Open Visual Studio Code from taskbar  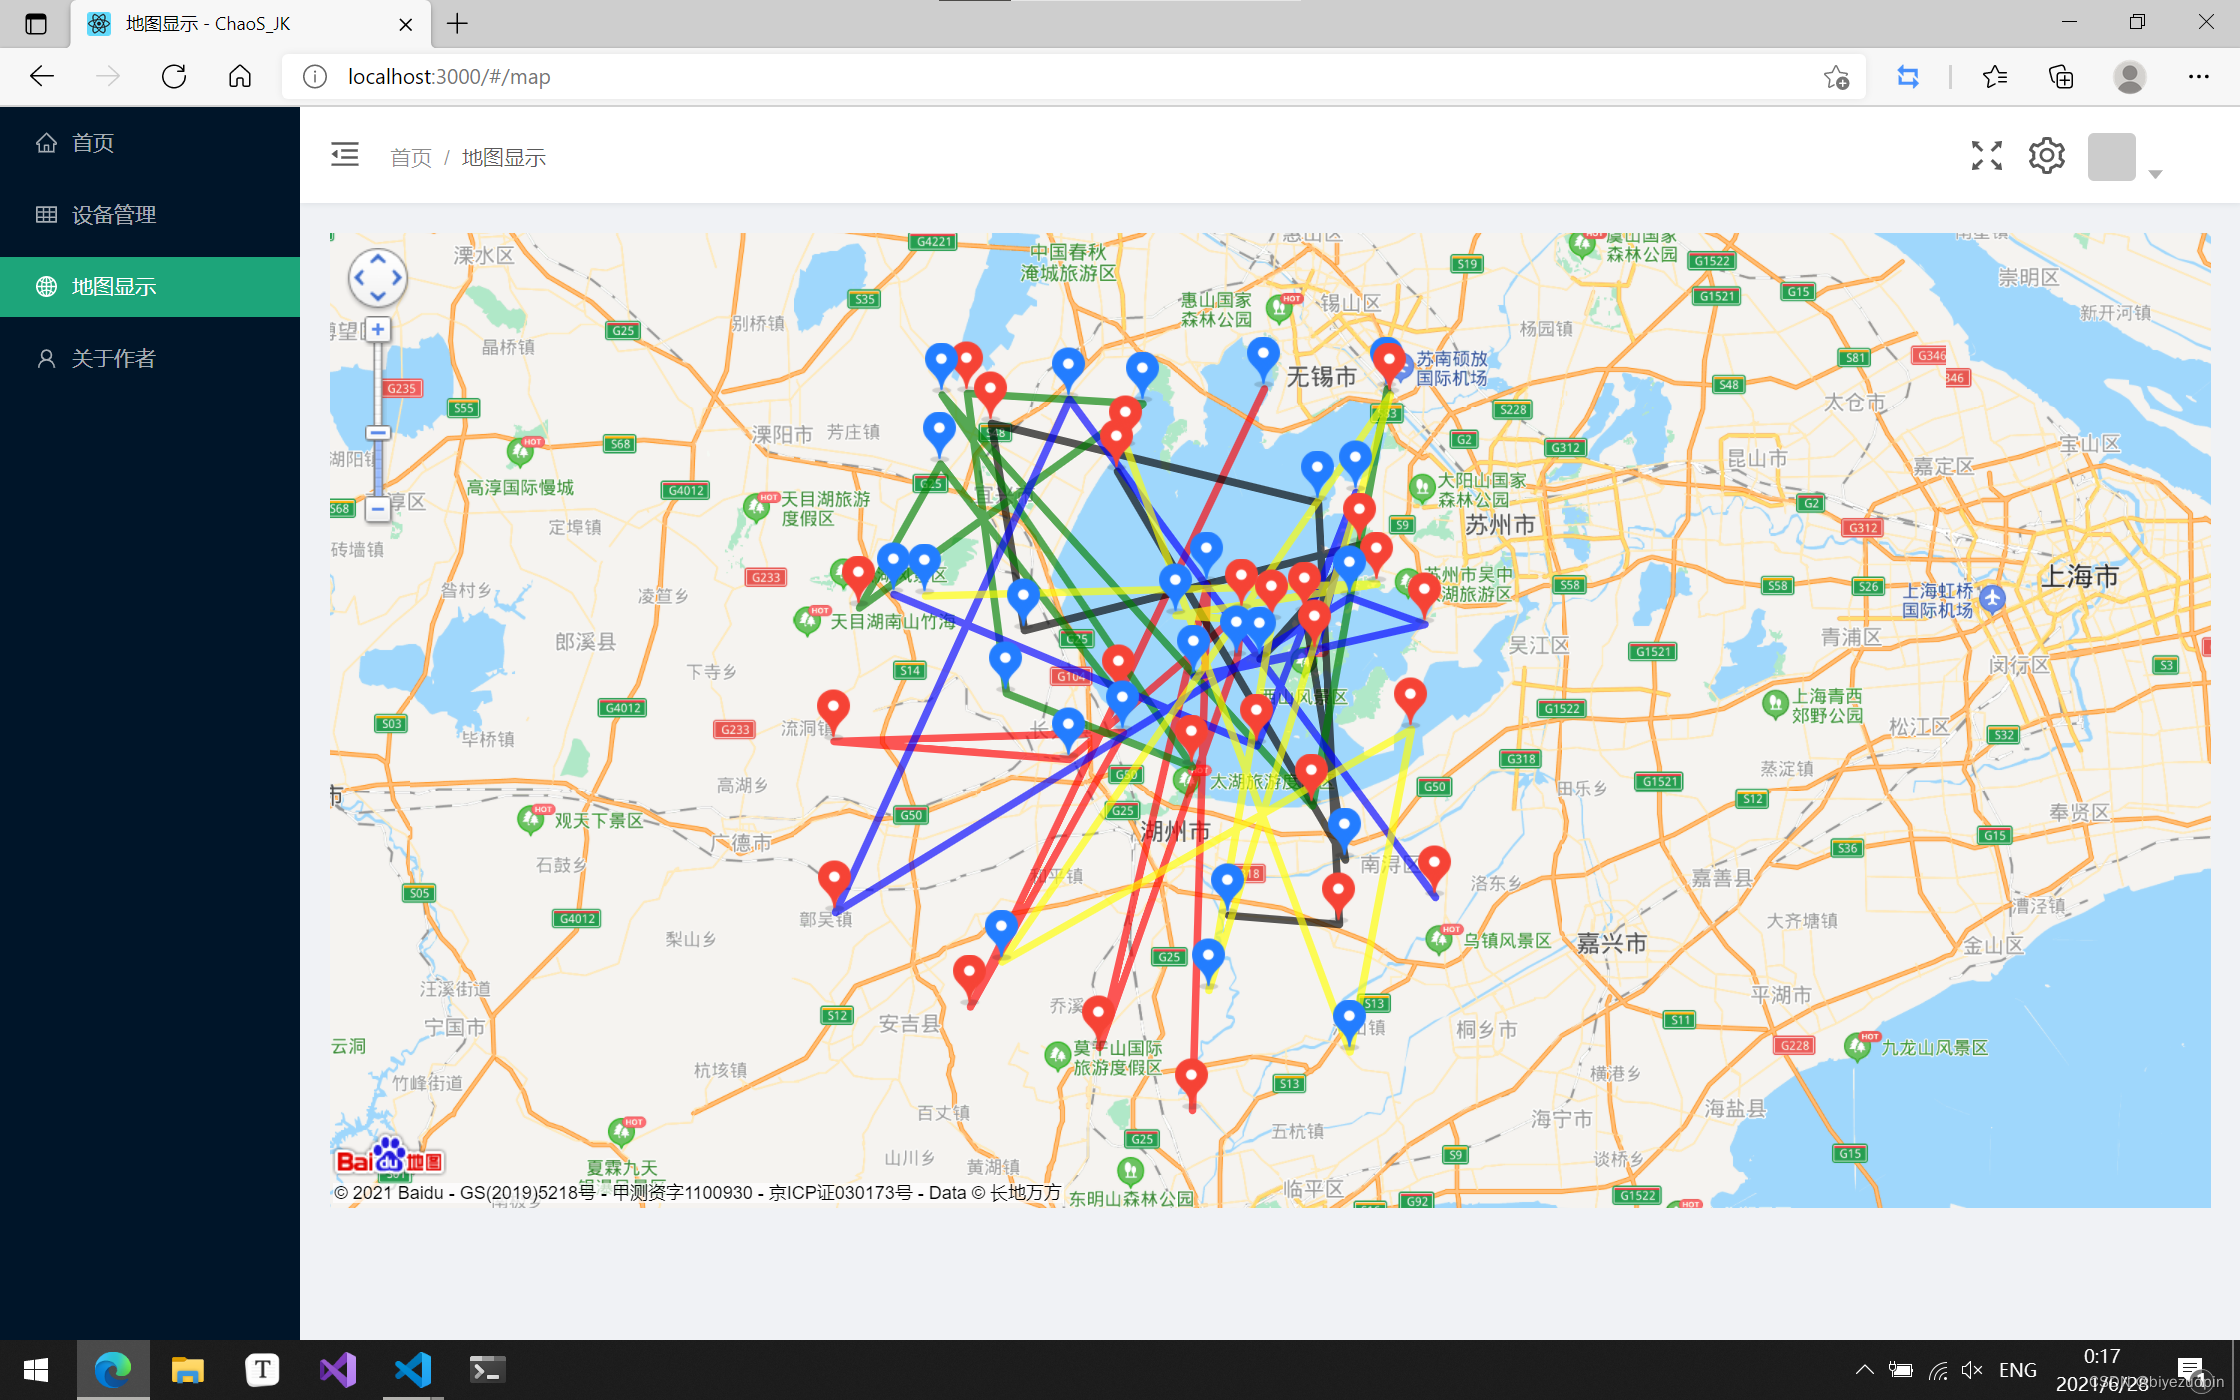(412, 1370)
